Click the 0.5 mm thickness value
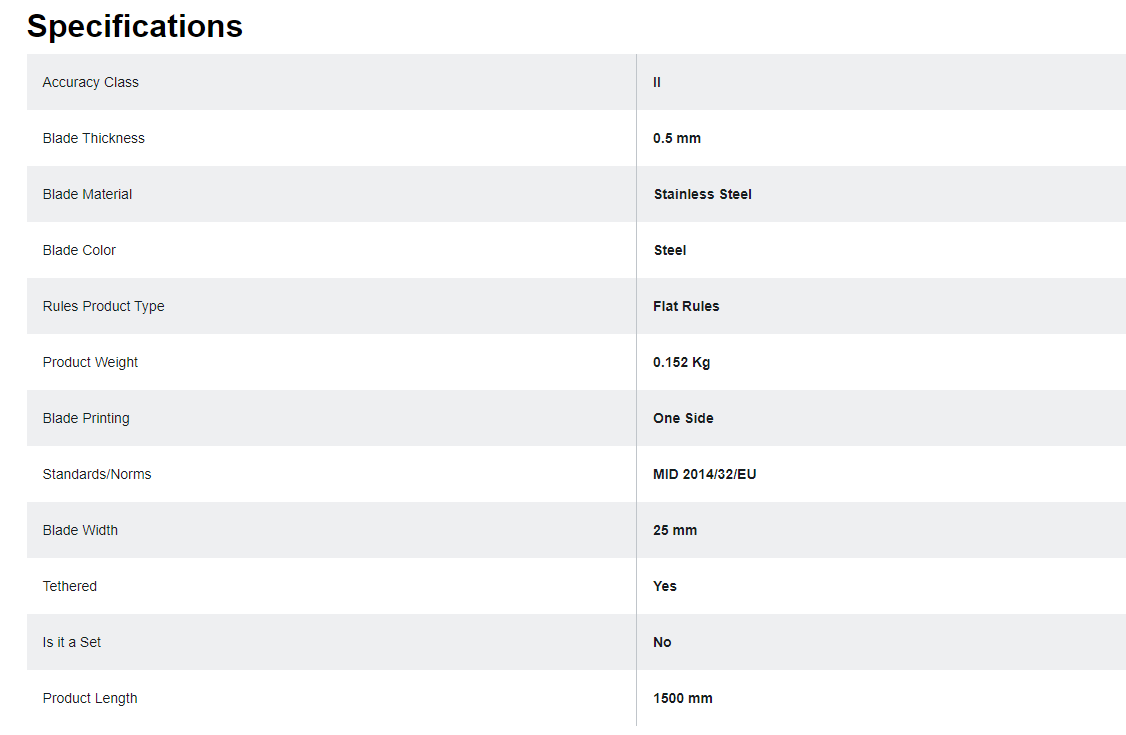The width and height of the screenshot is (1126, 735). pos(676,139)
